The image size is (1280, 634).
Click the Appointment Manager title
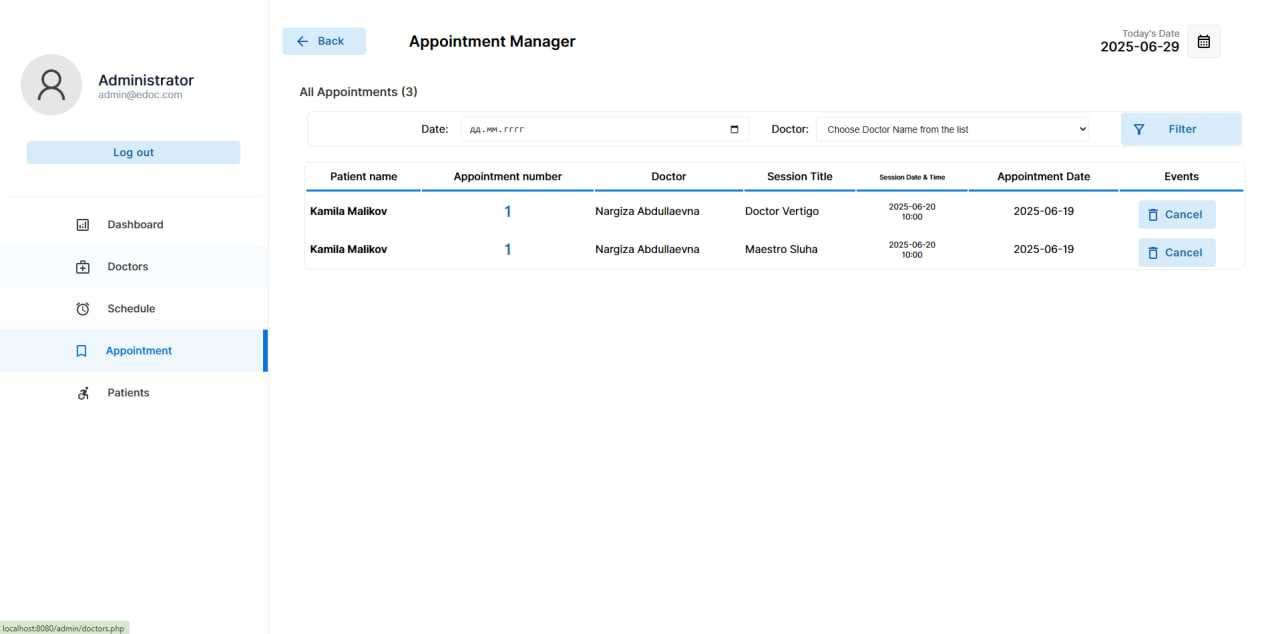(492, 41)
